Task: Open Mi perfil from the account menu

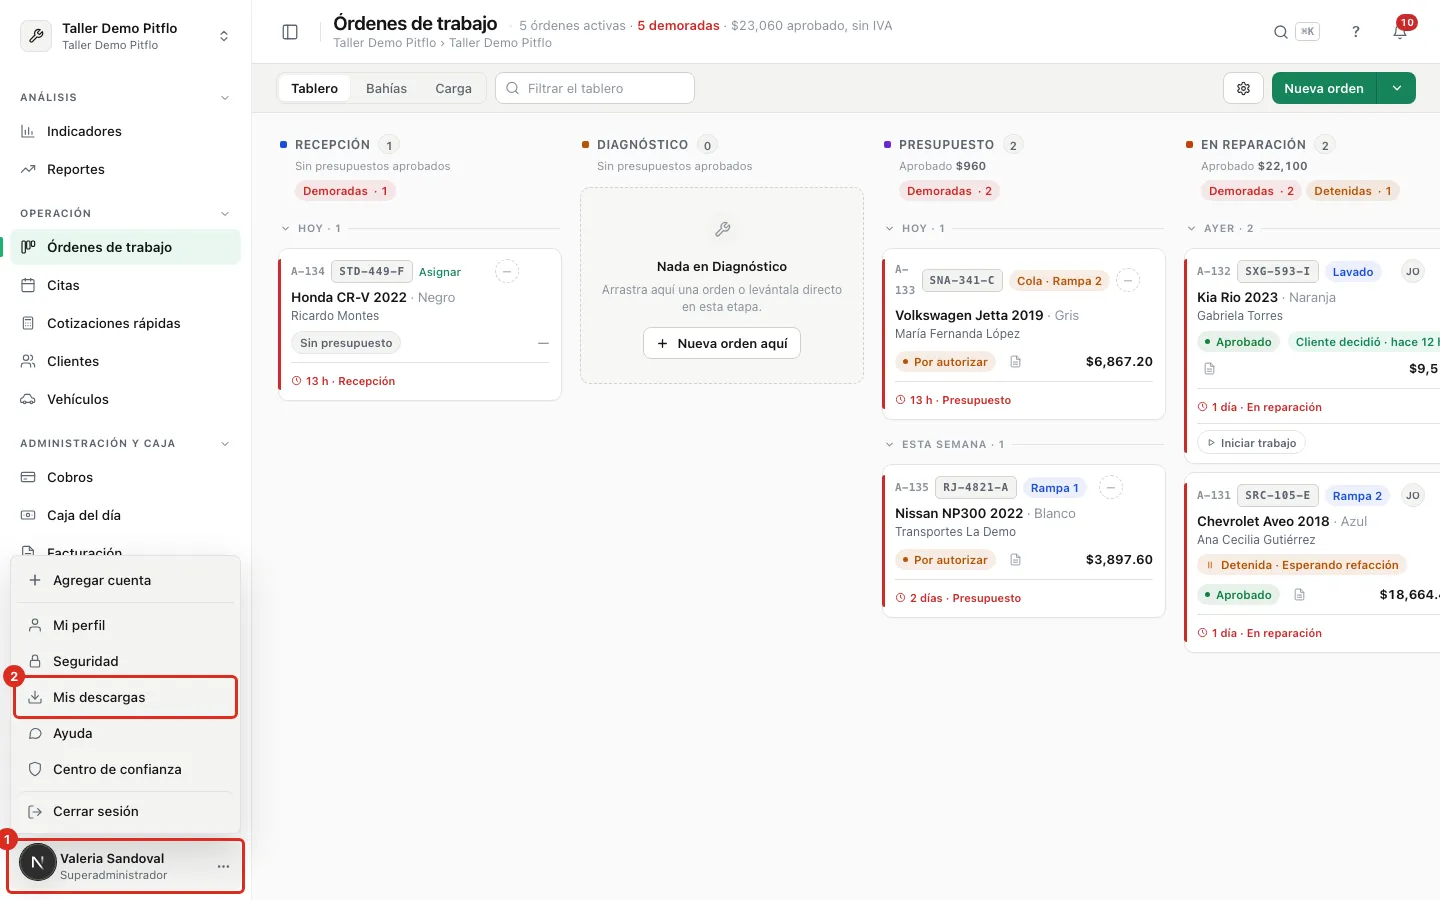Action: tap(125, 625)
